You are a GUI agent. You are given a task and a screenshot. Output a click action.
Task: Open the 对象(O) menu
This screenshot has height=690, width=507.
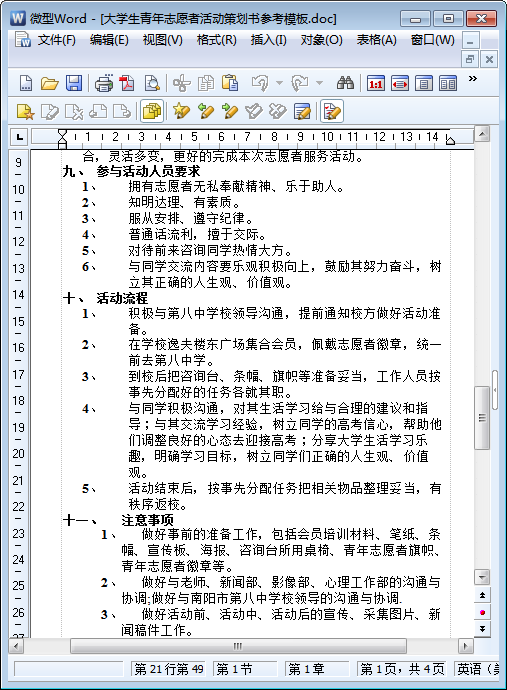(x=321, y=40)
